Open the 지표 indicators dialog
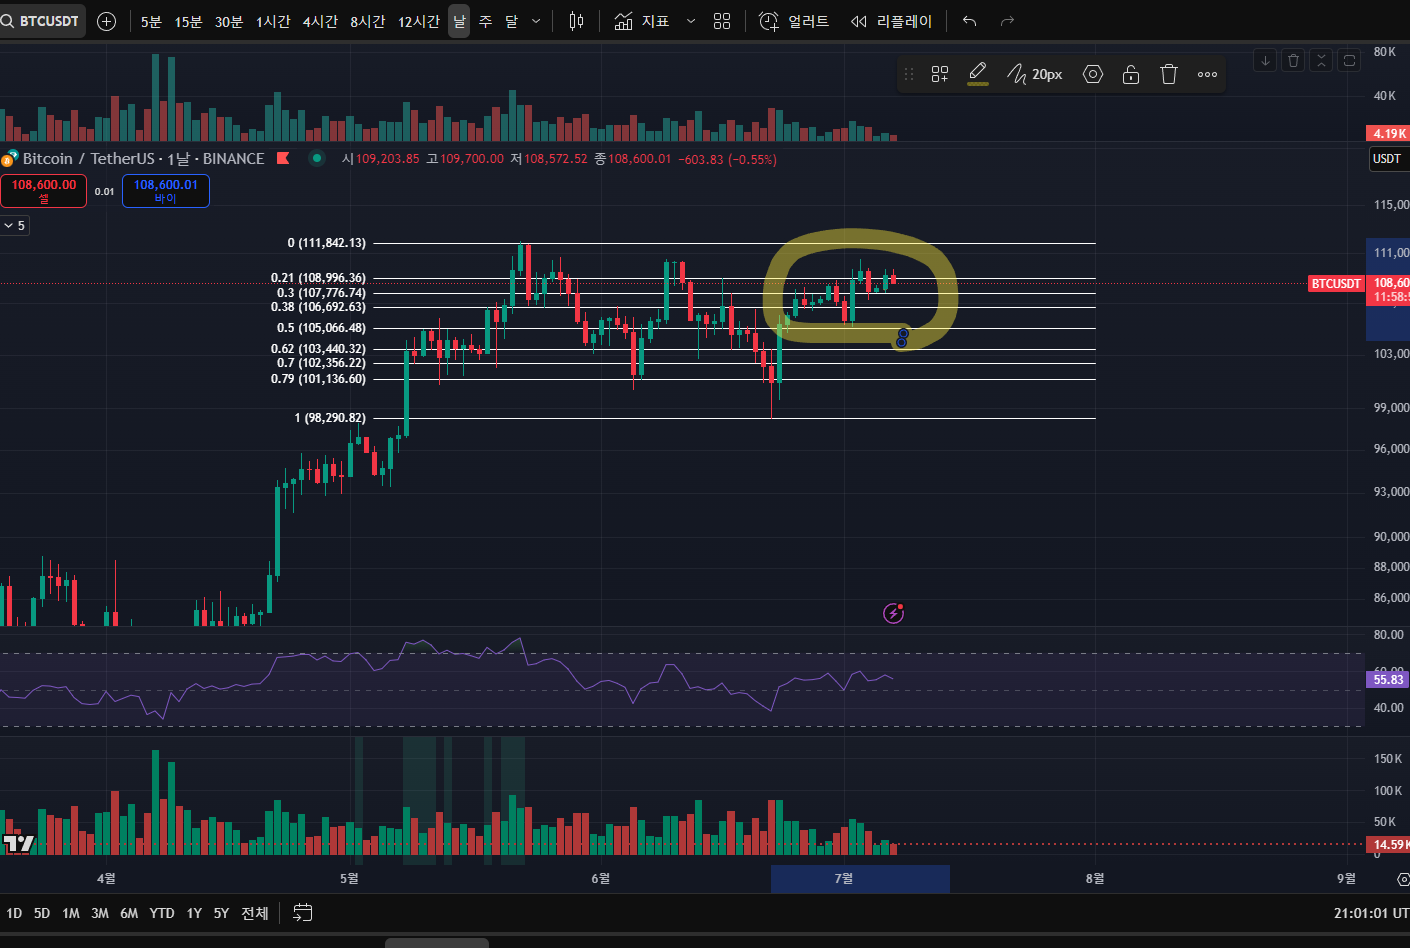 (642, 21)
